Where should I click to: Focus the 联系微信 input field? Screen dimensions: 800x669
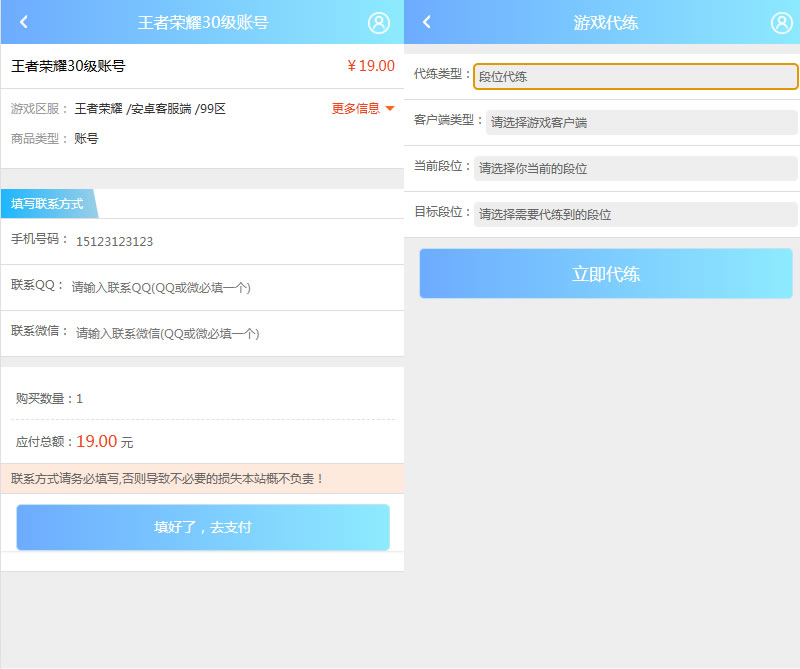click(235, 333)
